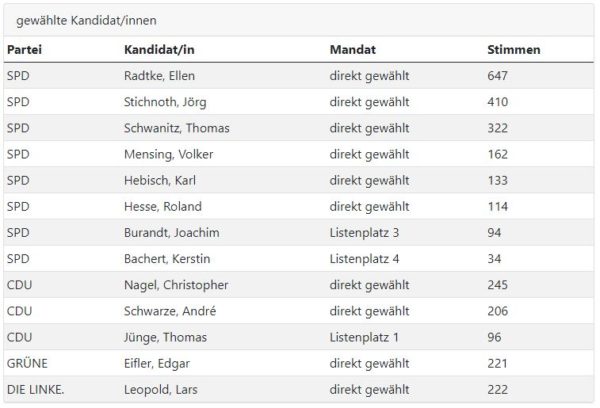The height and width of the screenshot is (408, 600).
Task: Click the Stimmen column header
Action: click(514, 50)
